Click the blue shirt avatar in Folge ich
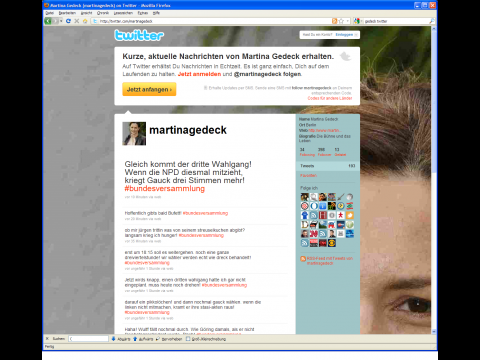Screen dimensions: 480x360 click(305, 215)
